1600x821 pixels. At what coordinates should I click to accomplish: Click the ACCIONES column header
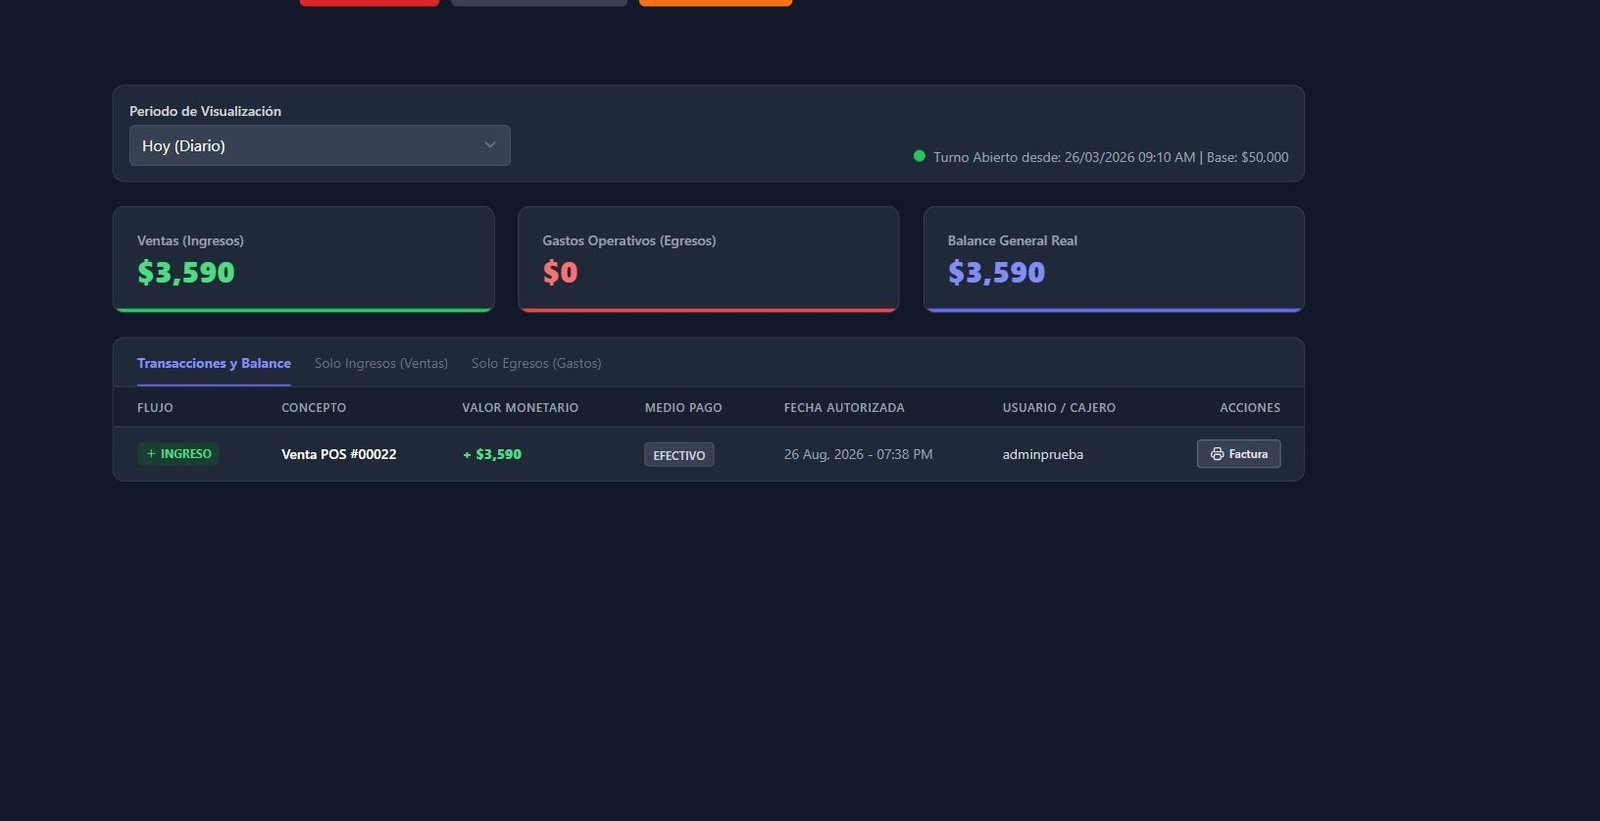click(1250, 408)
